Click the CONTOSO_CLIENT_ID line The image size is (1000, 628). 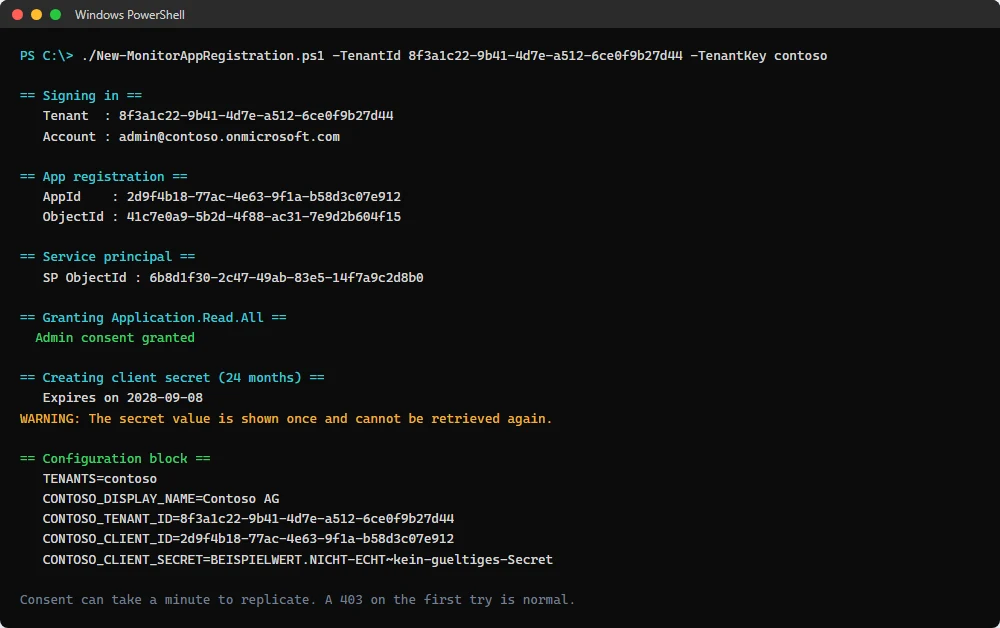(x=248, y=539)
